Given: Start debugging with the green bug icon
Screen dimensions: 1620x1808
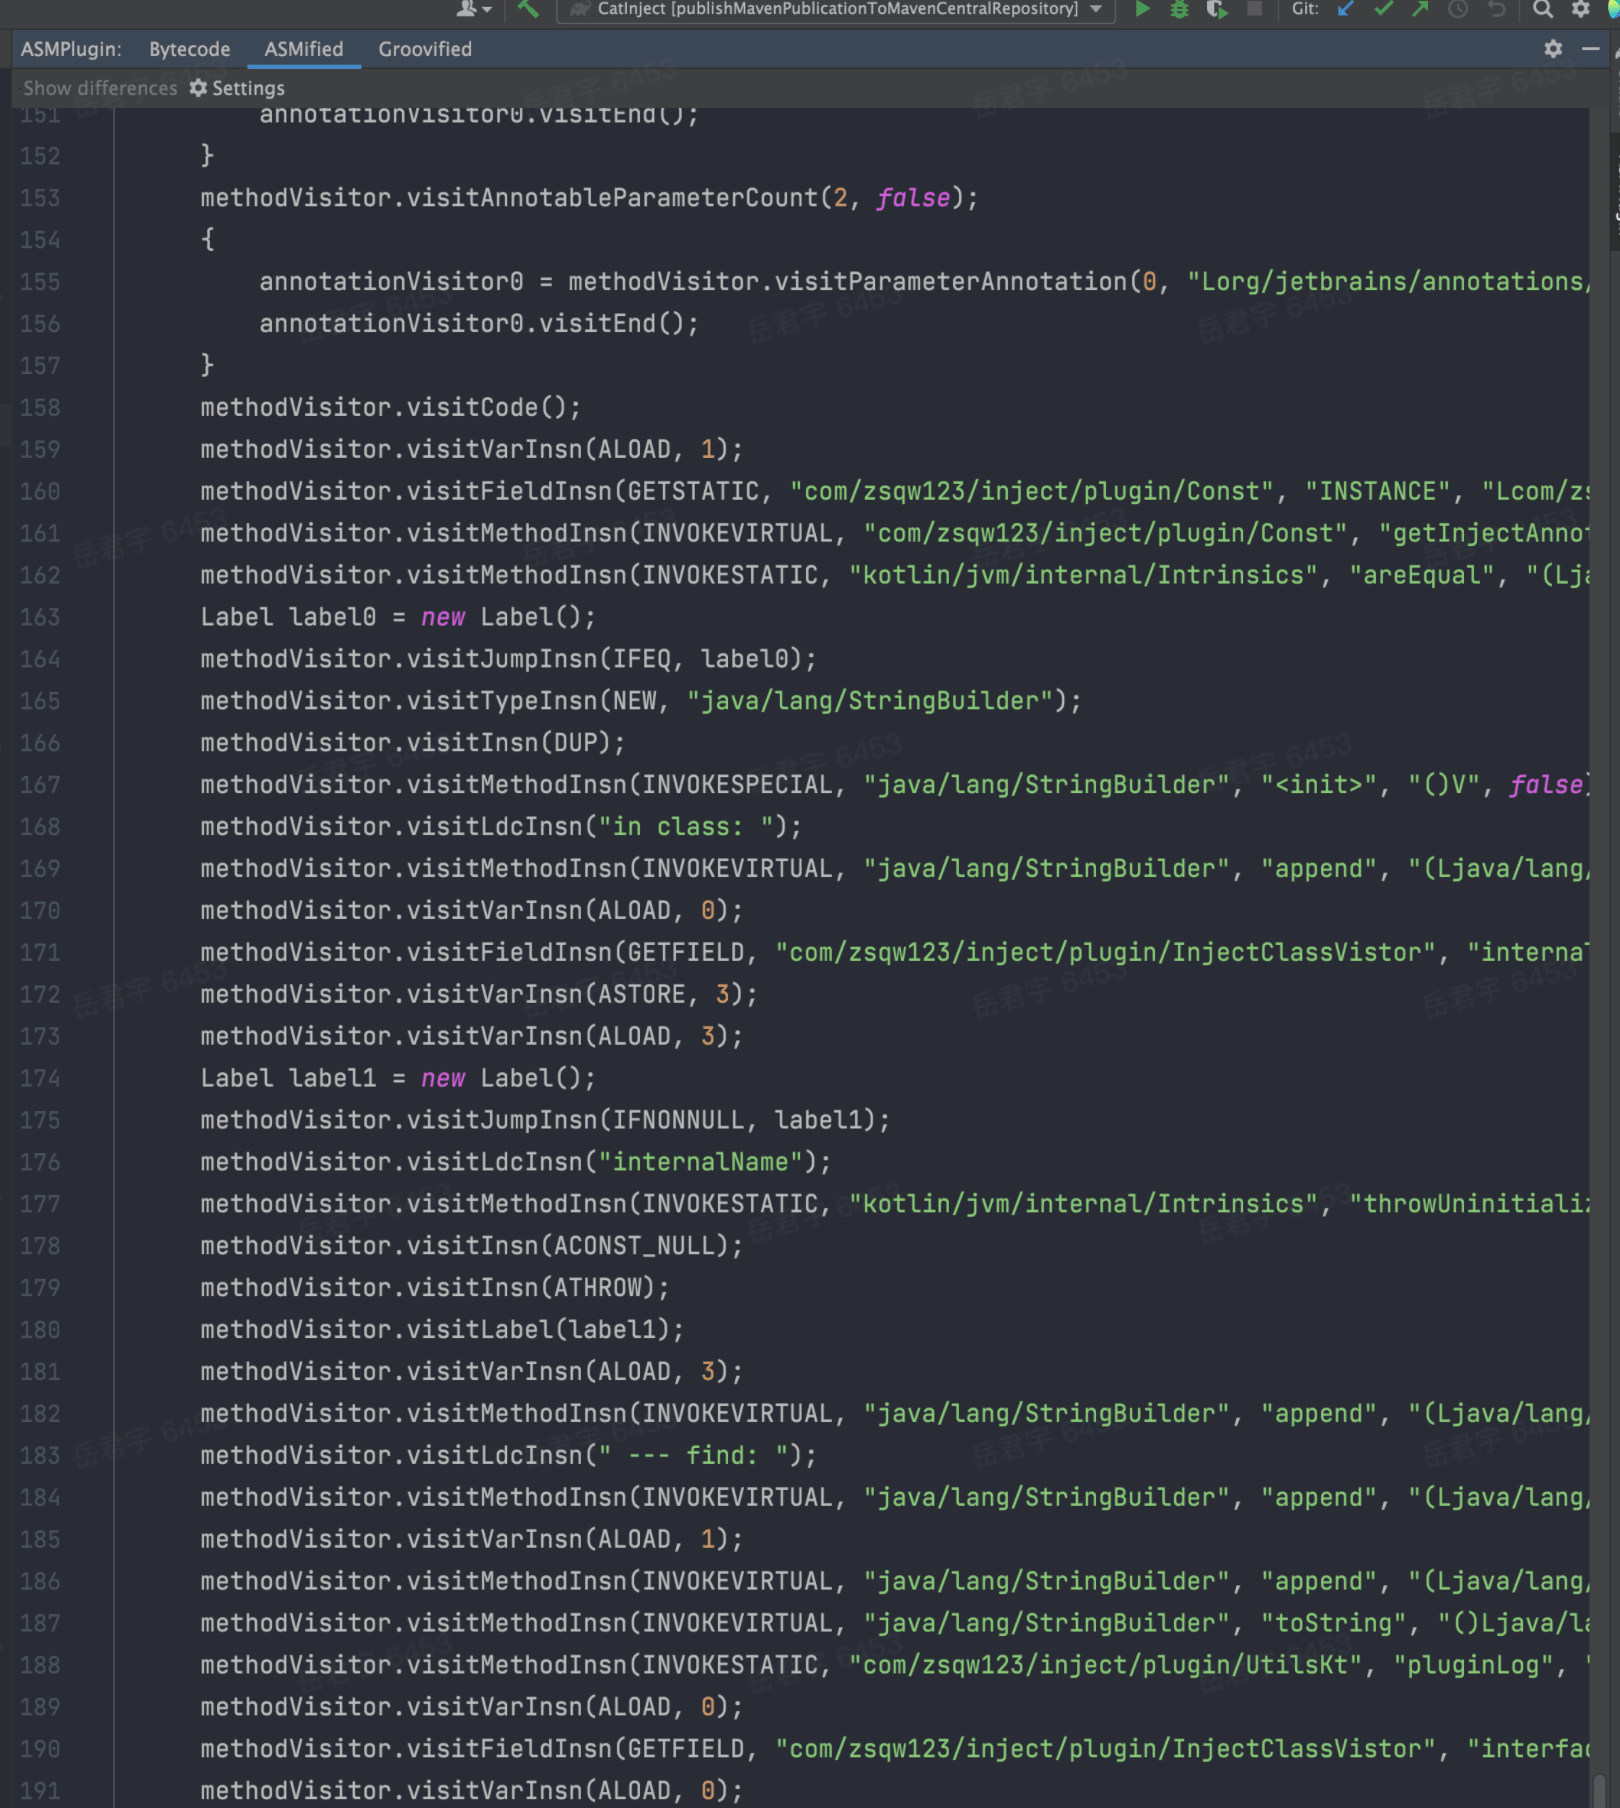Looking at the screenshot, I should [1180, 9].
